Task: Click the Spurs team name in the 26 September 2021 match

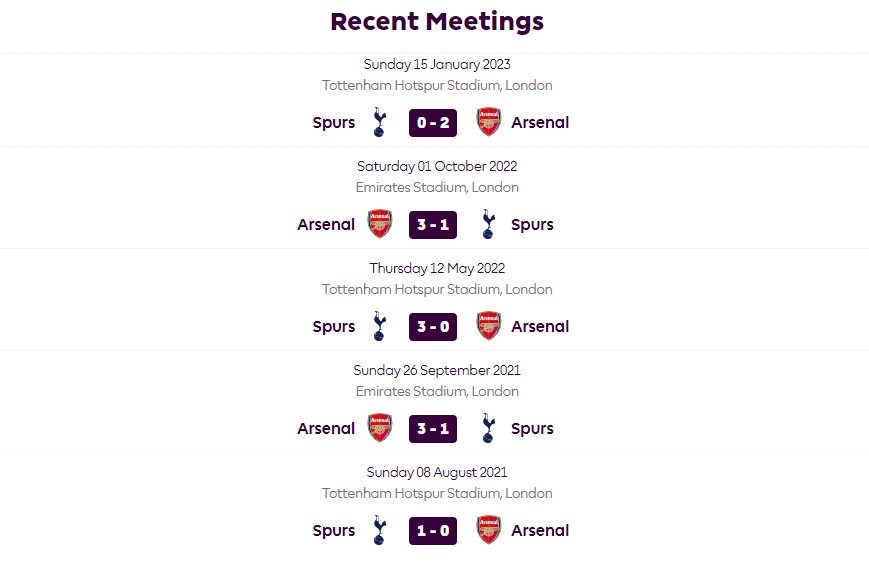Action: (532, 429)
